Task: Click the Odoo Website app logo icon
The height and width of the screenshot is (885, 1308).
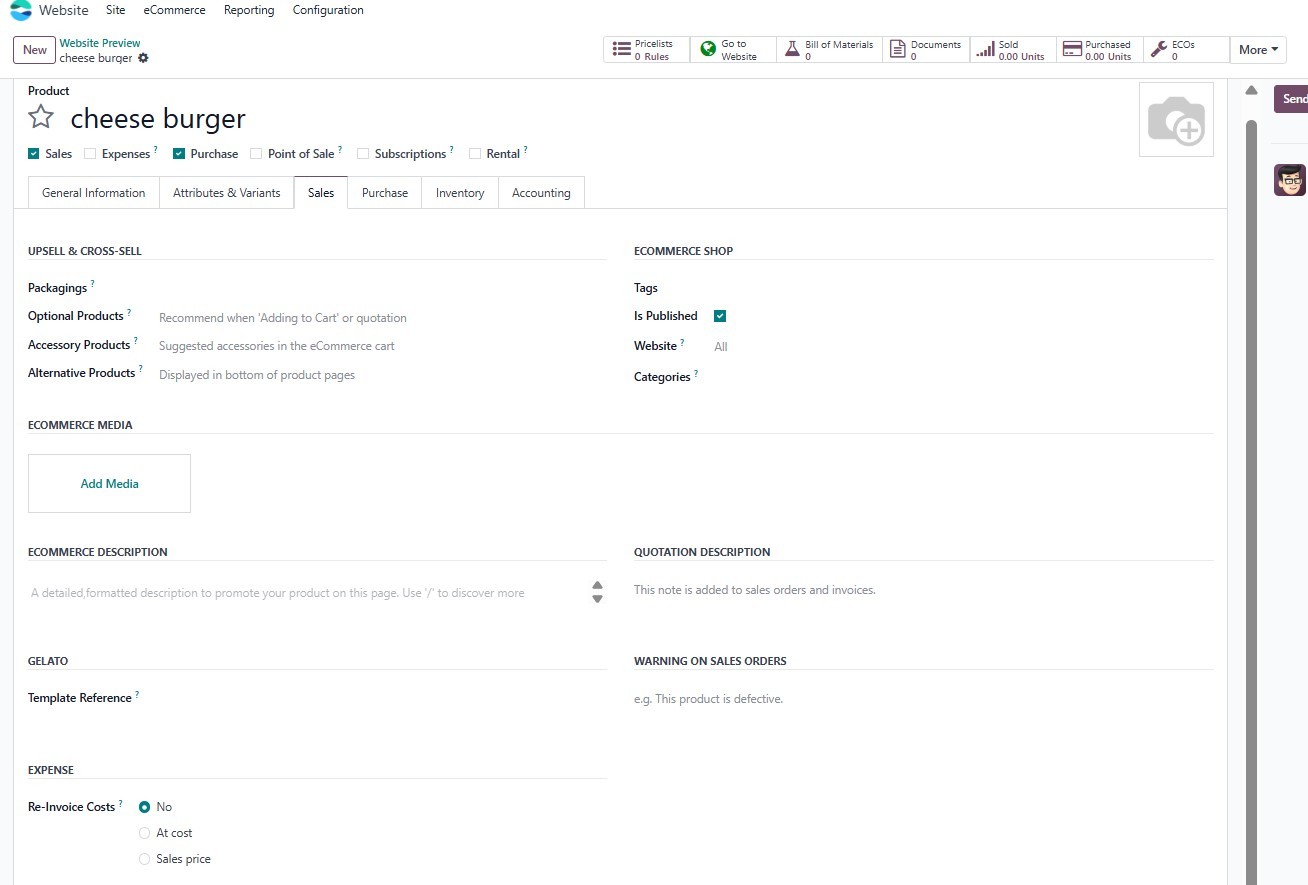Action: coord(20,10)
